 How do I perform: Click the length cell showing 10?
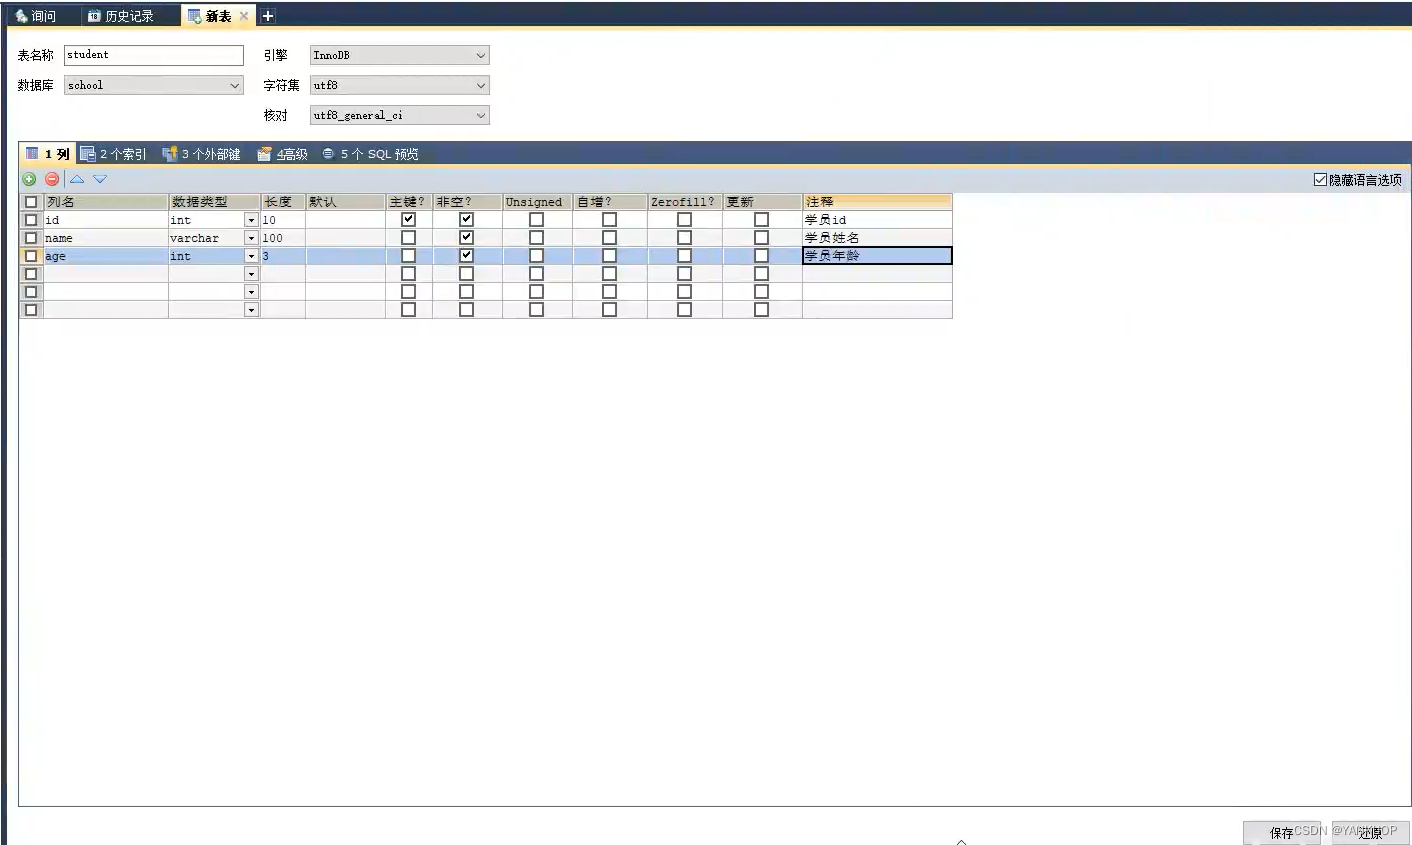[283, 220]
